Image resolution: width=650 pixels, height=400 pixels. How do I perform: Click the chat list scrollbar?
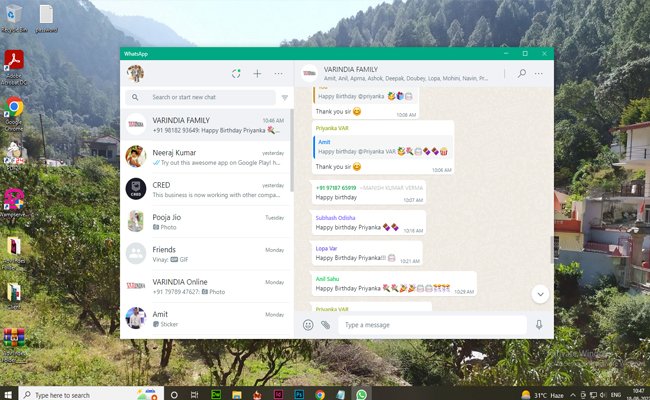291,150
